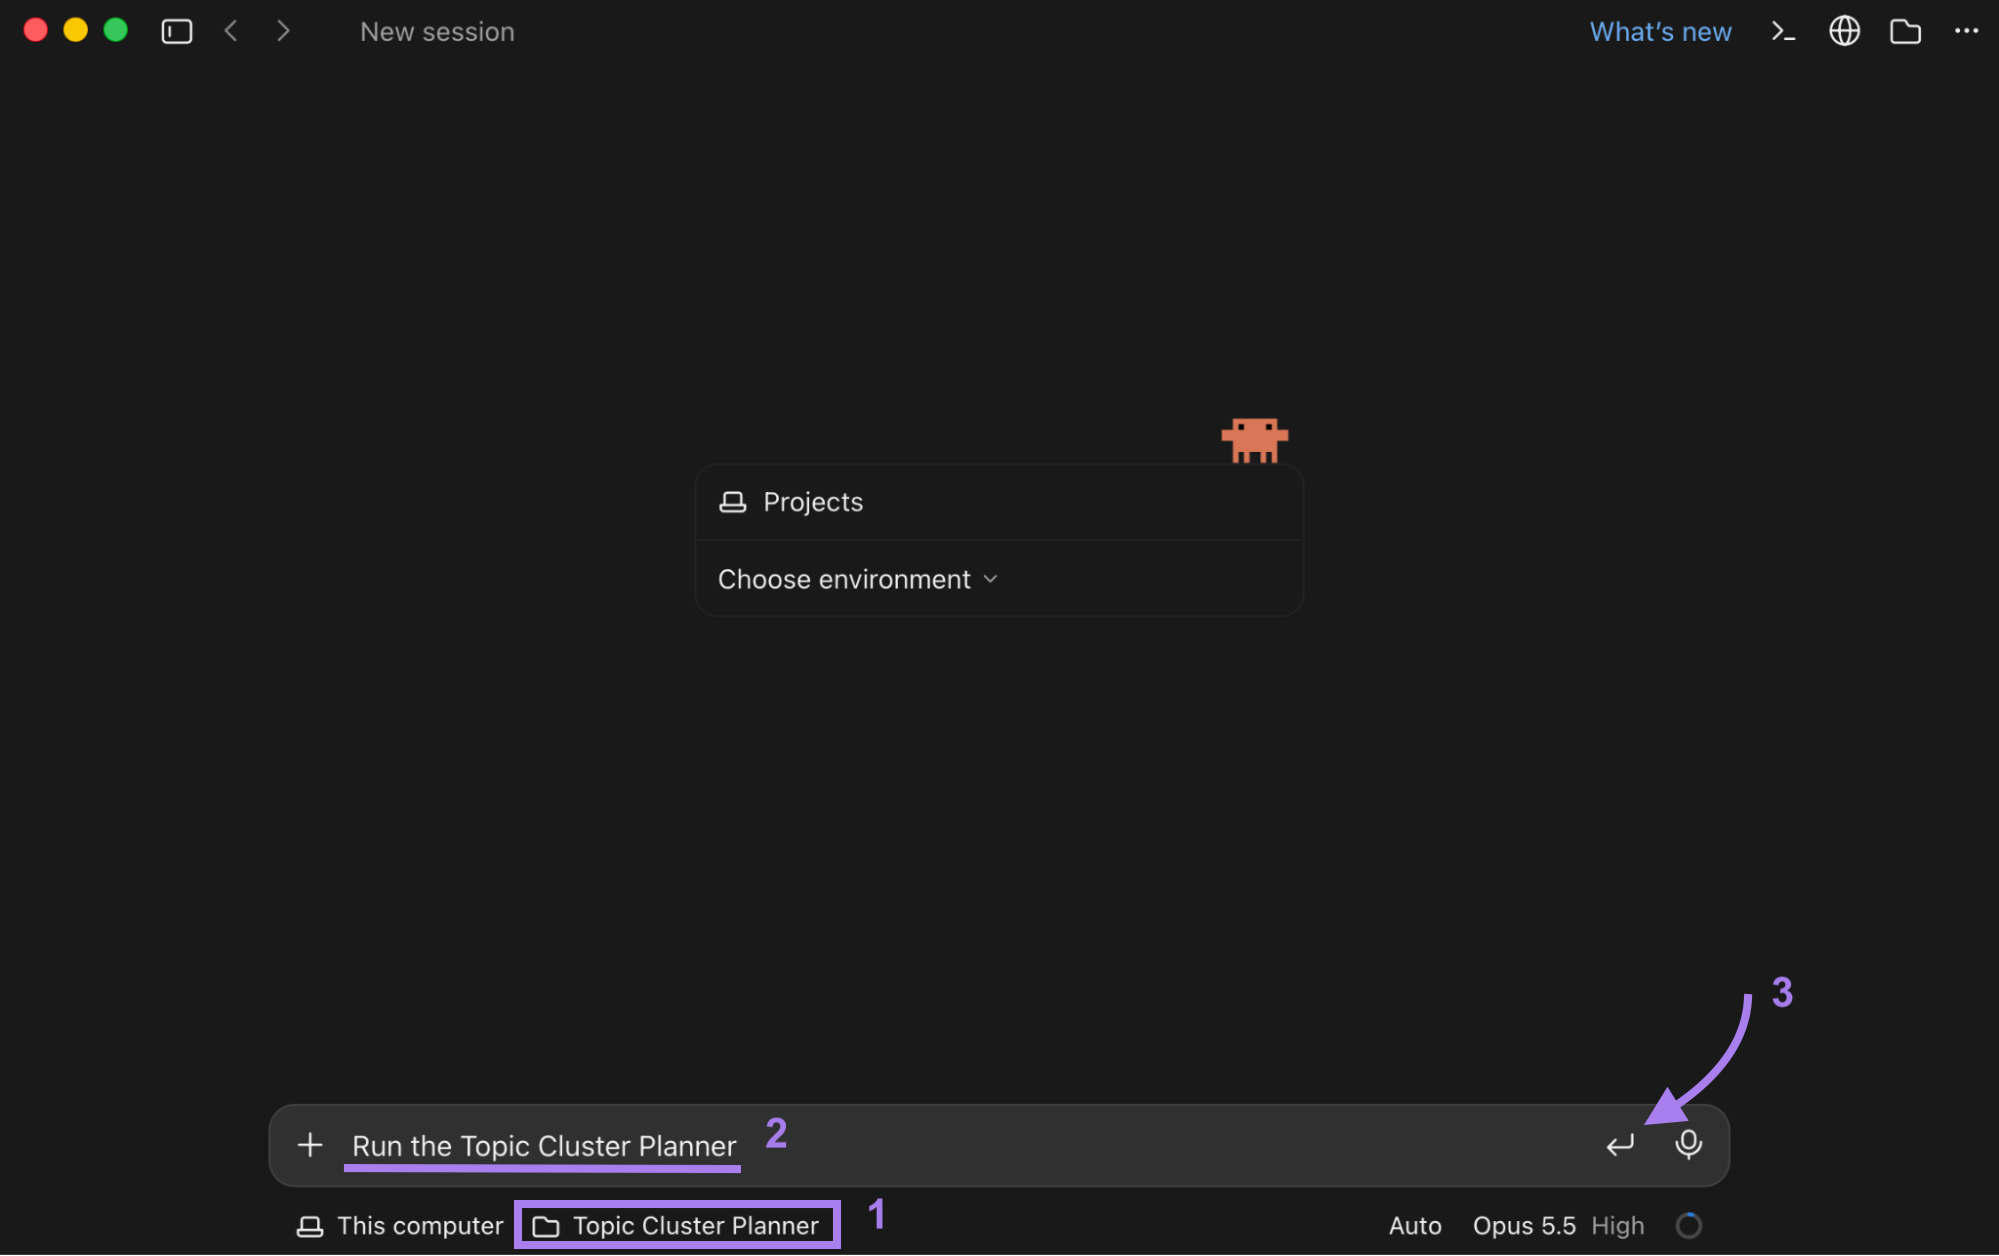Expand the Choose environment dropdown

[x=858, y=579]
